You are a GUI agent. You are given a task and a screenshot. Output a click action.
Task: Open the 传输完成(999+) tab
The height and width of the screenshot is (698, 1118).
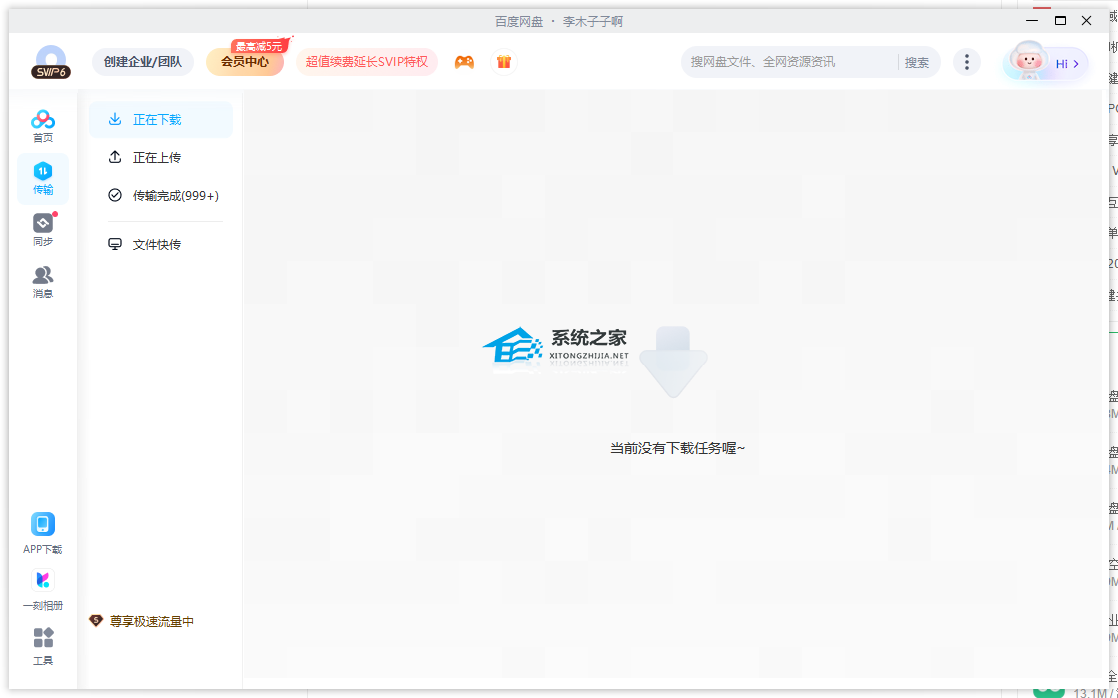pos(161,195)
